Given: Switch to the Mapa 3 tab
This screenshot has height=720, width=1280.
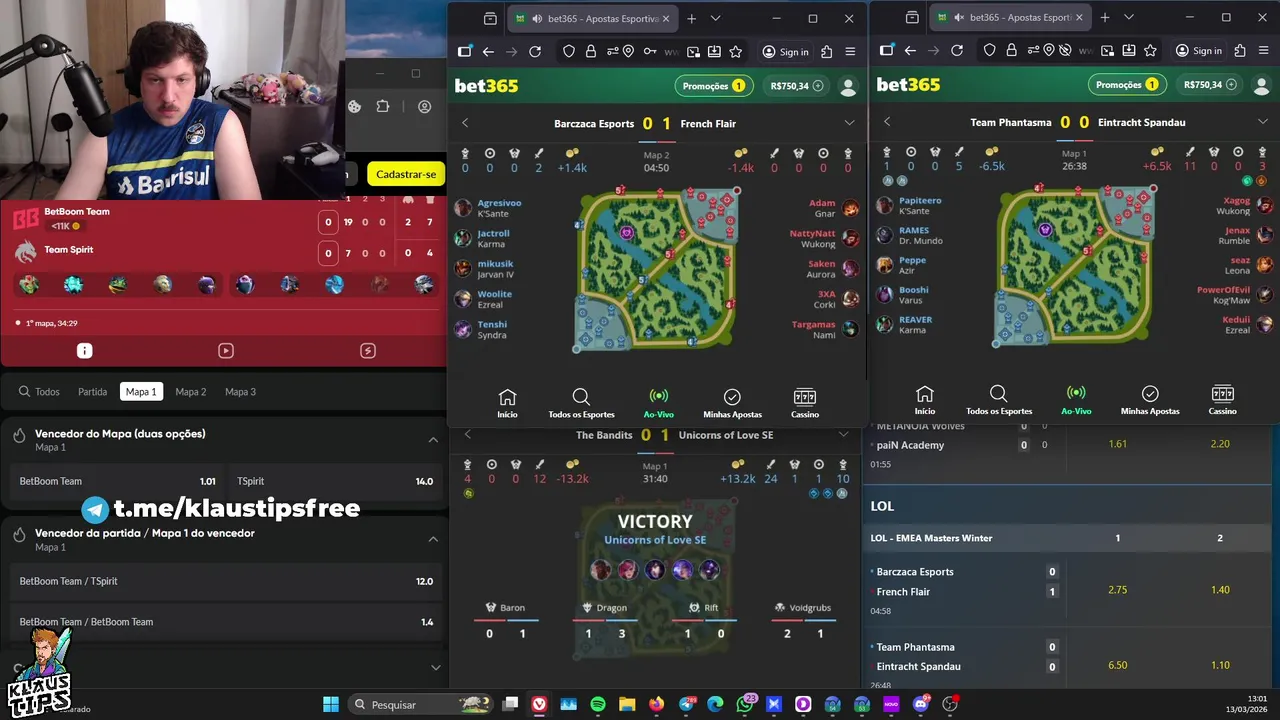Looking at the screenshot, I should [x=240, y=392].
